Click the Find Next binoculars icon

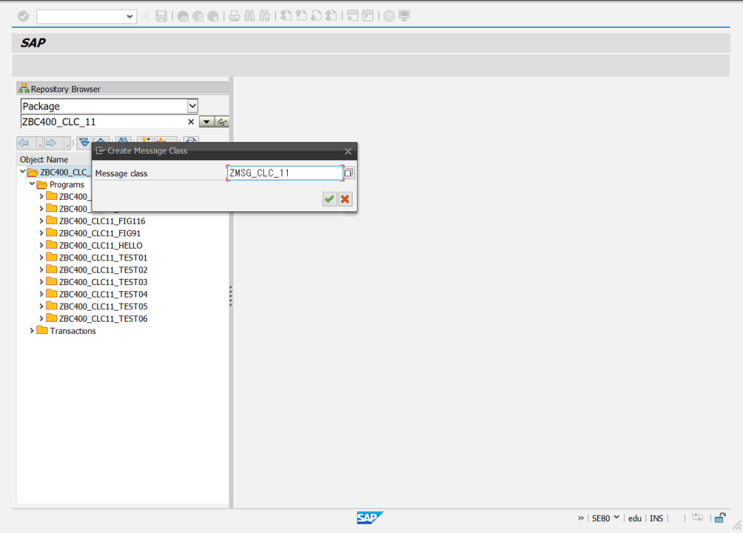click(265, 16)
